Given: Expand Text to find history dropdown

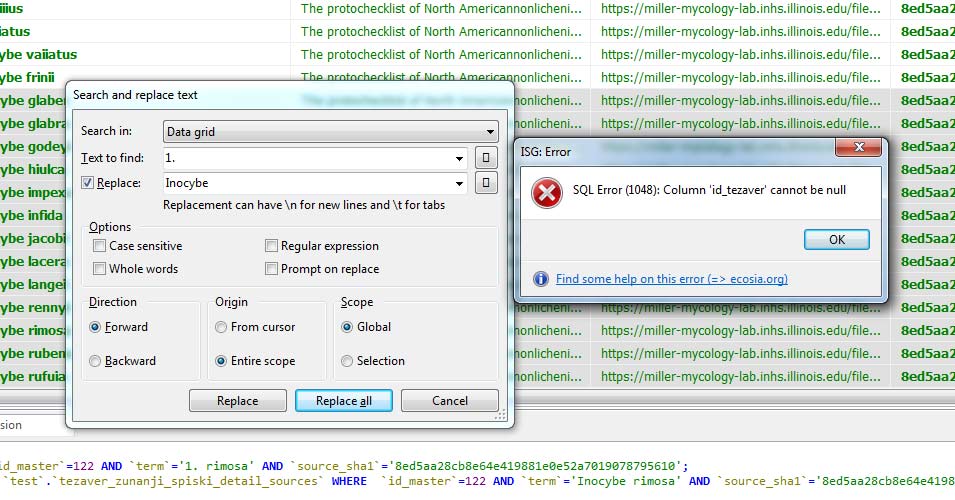Looking at the screenshot, I should tap(459, 158).
